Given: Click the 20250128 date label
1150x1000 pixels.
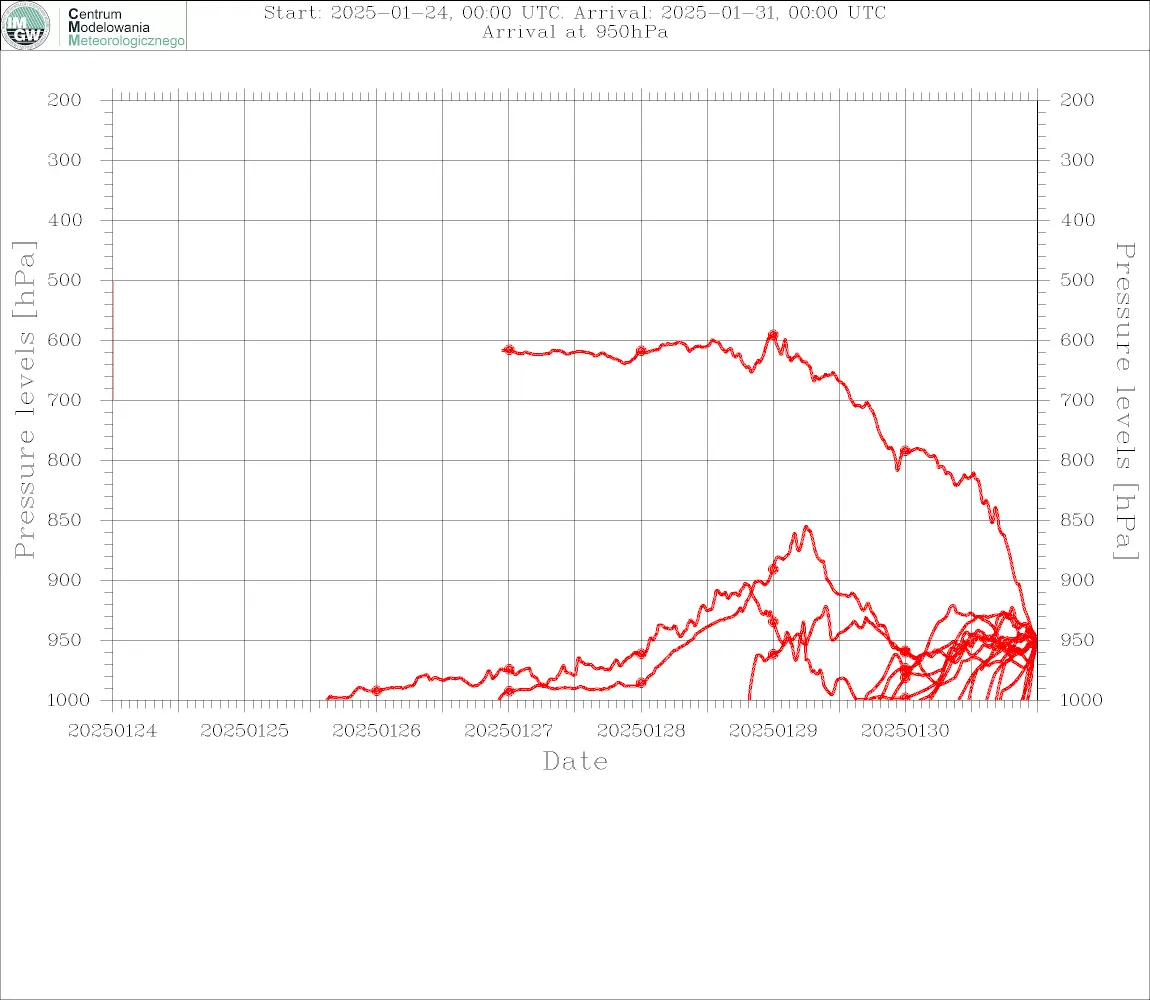Looking at the screenshot, I should (x=641, y=731).
